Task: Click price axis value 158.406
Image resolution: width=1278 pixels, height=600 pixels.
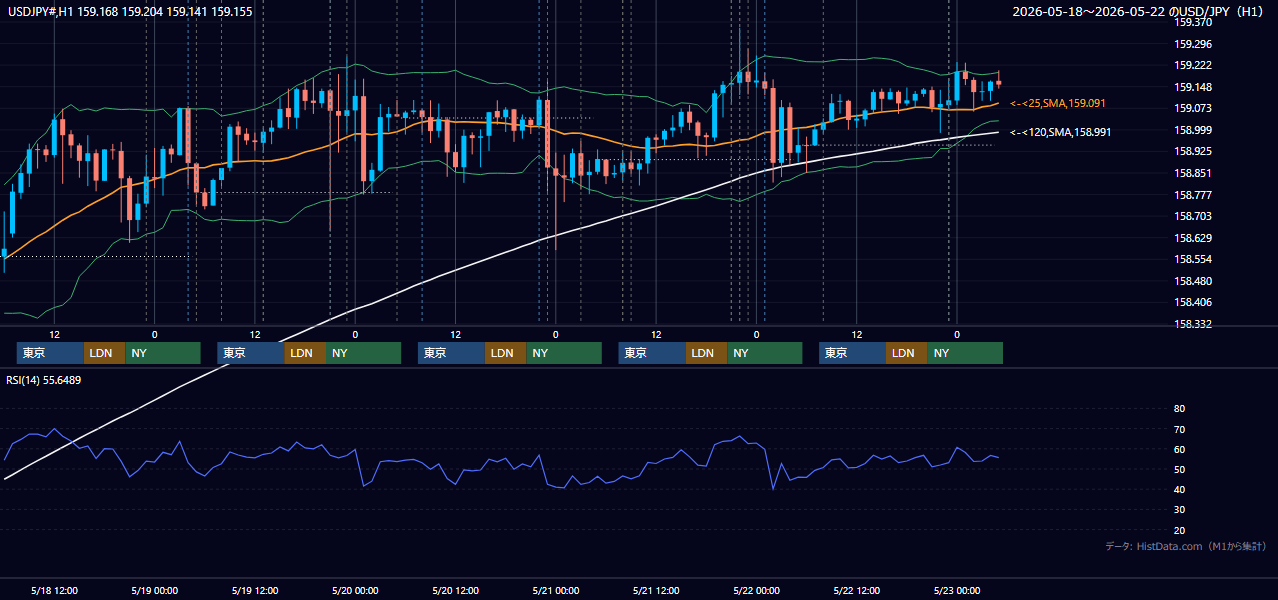Action: (1193, 302)
